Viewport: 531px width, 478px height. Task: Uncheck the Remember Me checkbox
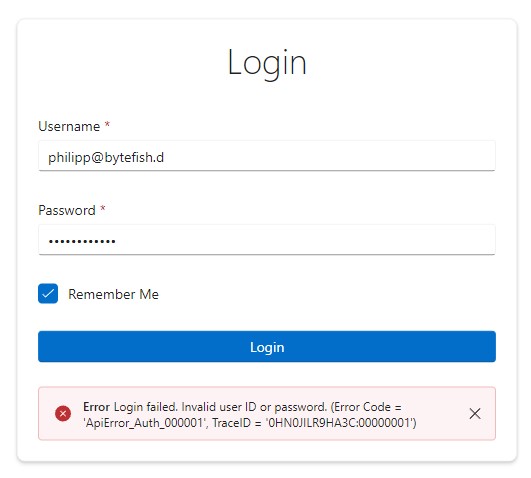point(48,293)
